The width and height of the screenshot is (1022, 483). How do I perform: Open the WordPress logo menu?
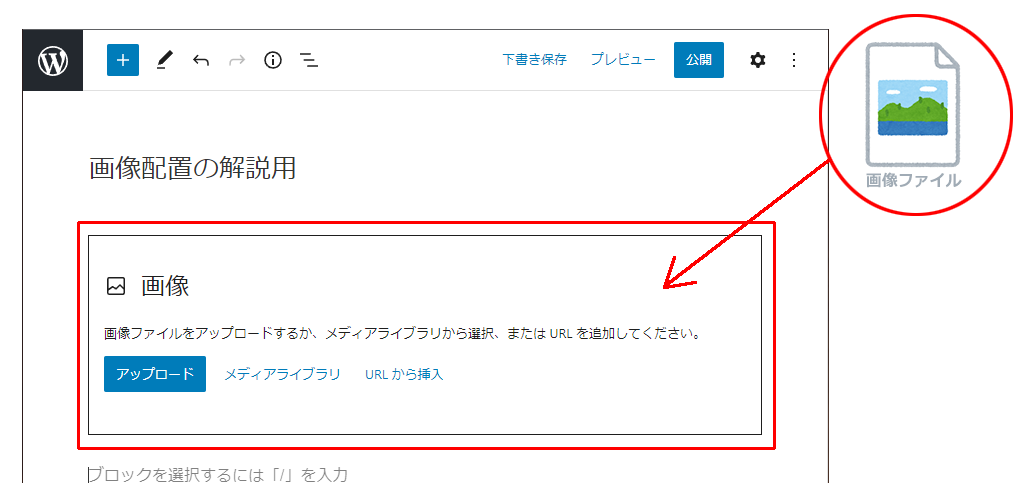pos(53,61)
